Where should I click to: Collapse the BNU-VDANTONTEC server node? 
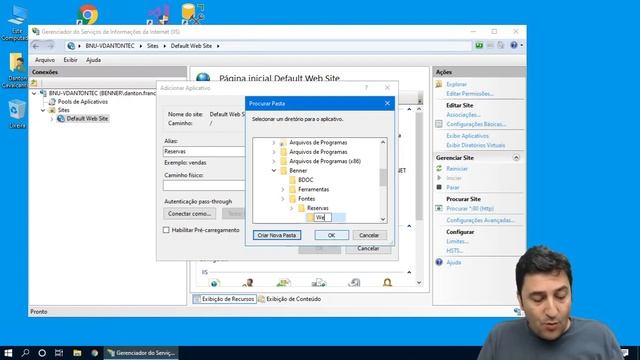pos(34,93)
